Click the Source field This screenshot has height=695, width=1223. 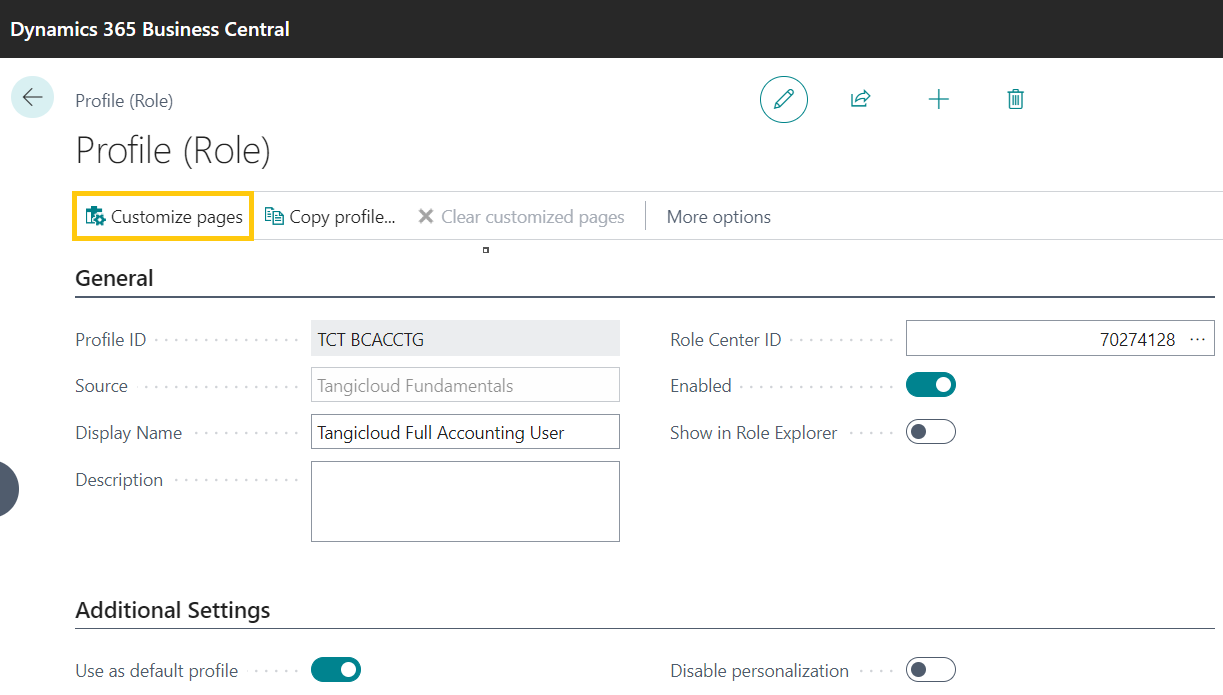pos(465,385)
